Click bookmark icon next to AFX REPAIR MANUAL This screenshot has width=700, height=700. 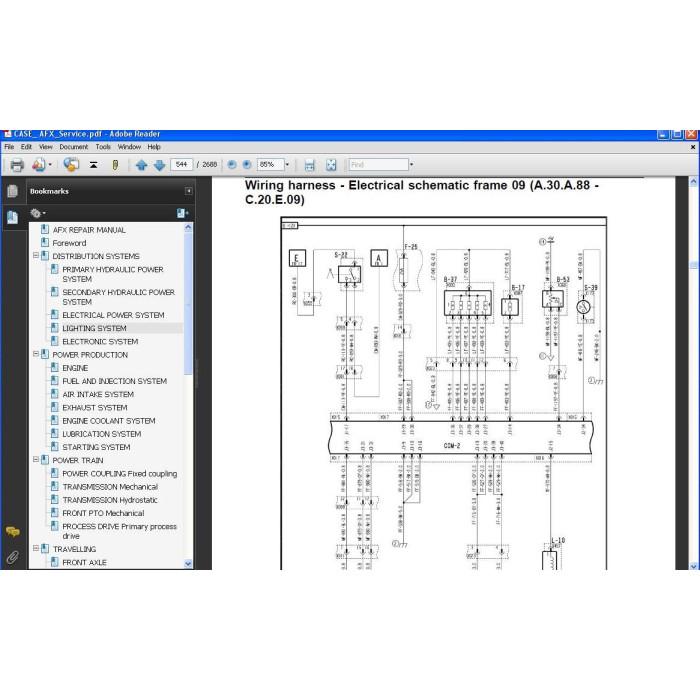tap(45, 229)
